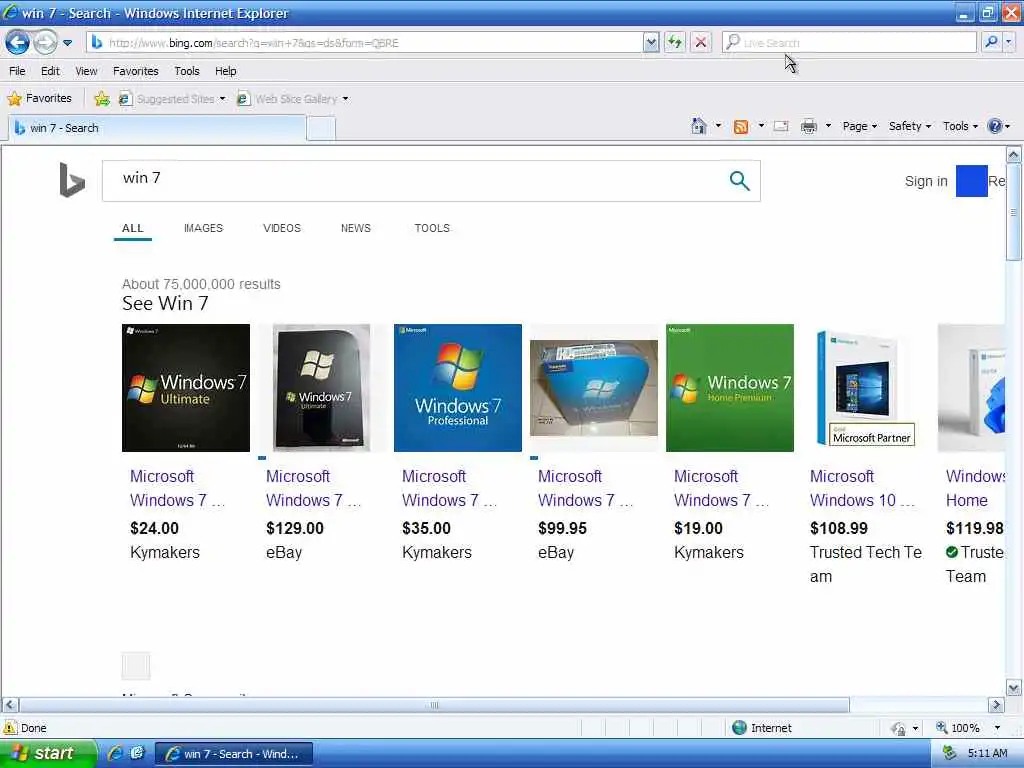
Task: Open the $24.00 Kymakers Windows 7 link
Action: click(178, 488)
